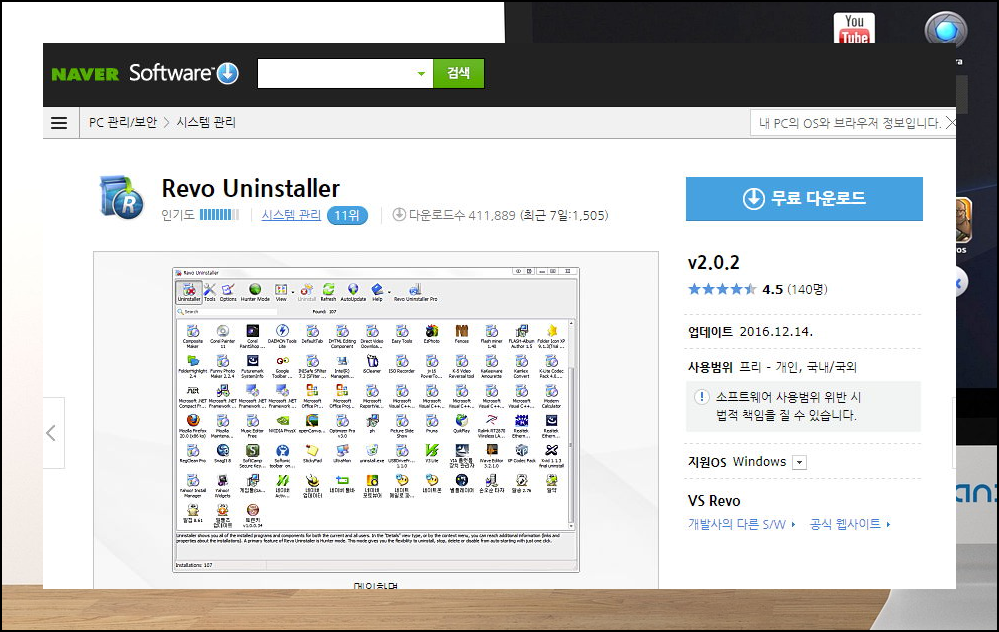
Task: Close the 내 PC의 OS와 브라우저 정보 notice
Action: pyautogui.click(x=950, y=123)
